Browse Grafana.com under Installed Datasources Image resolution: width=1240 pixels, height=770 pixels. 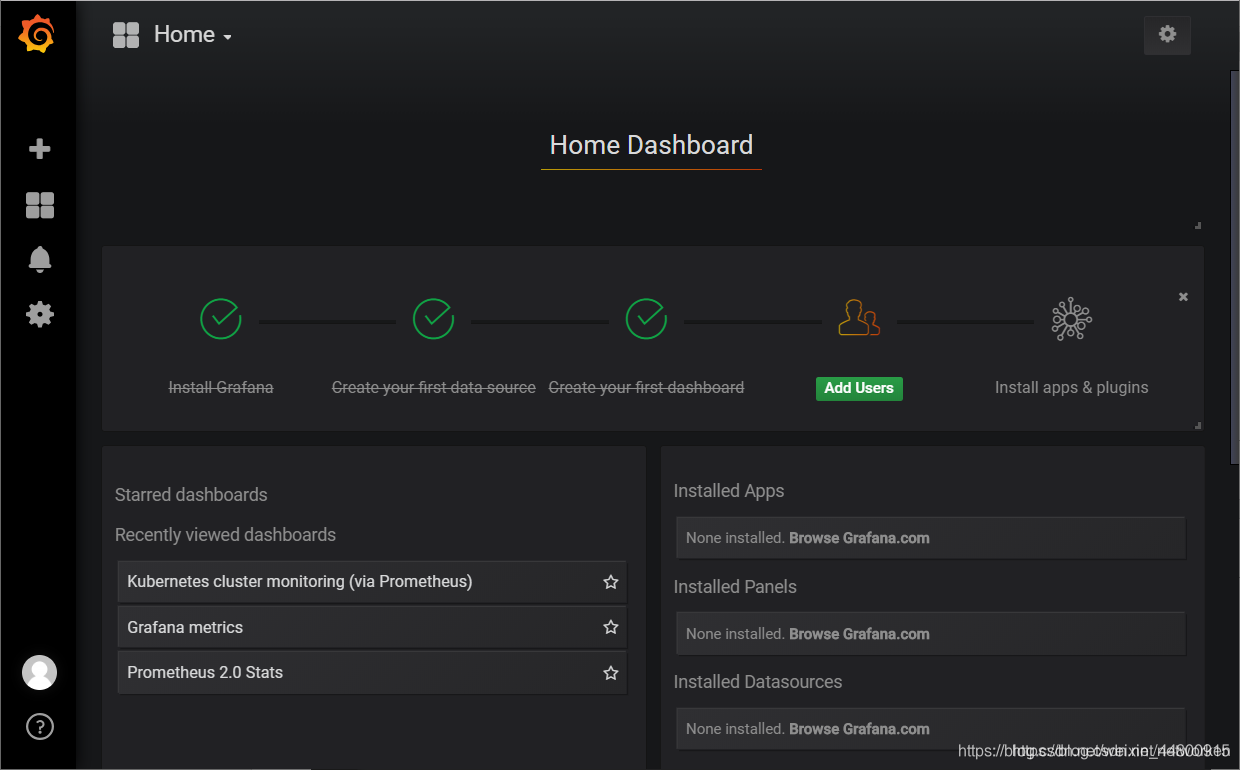pyautogui.click(x=859, y=729)
